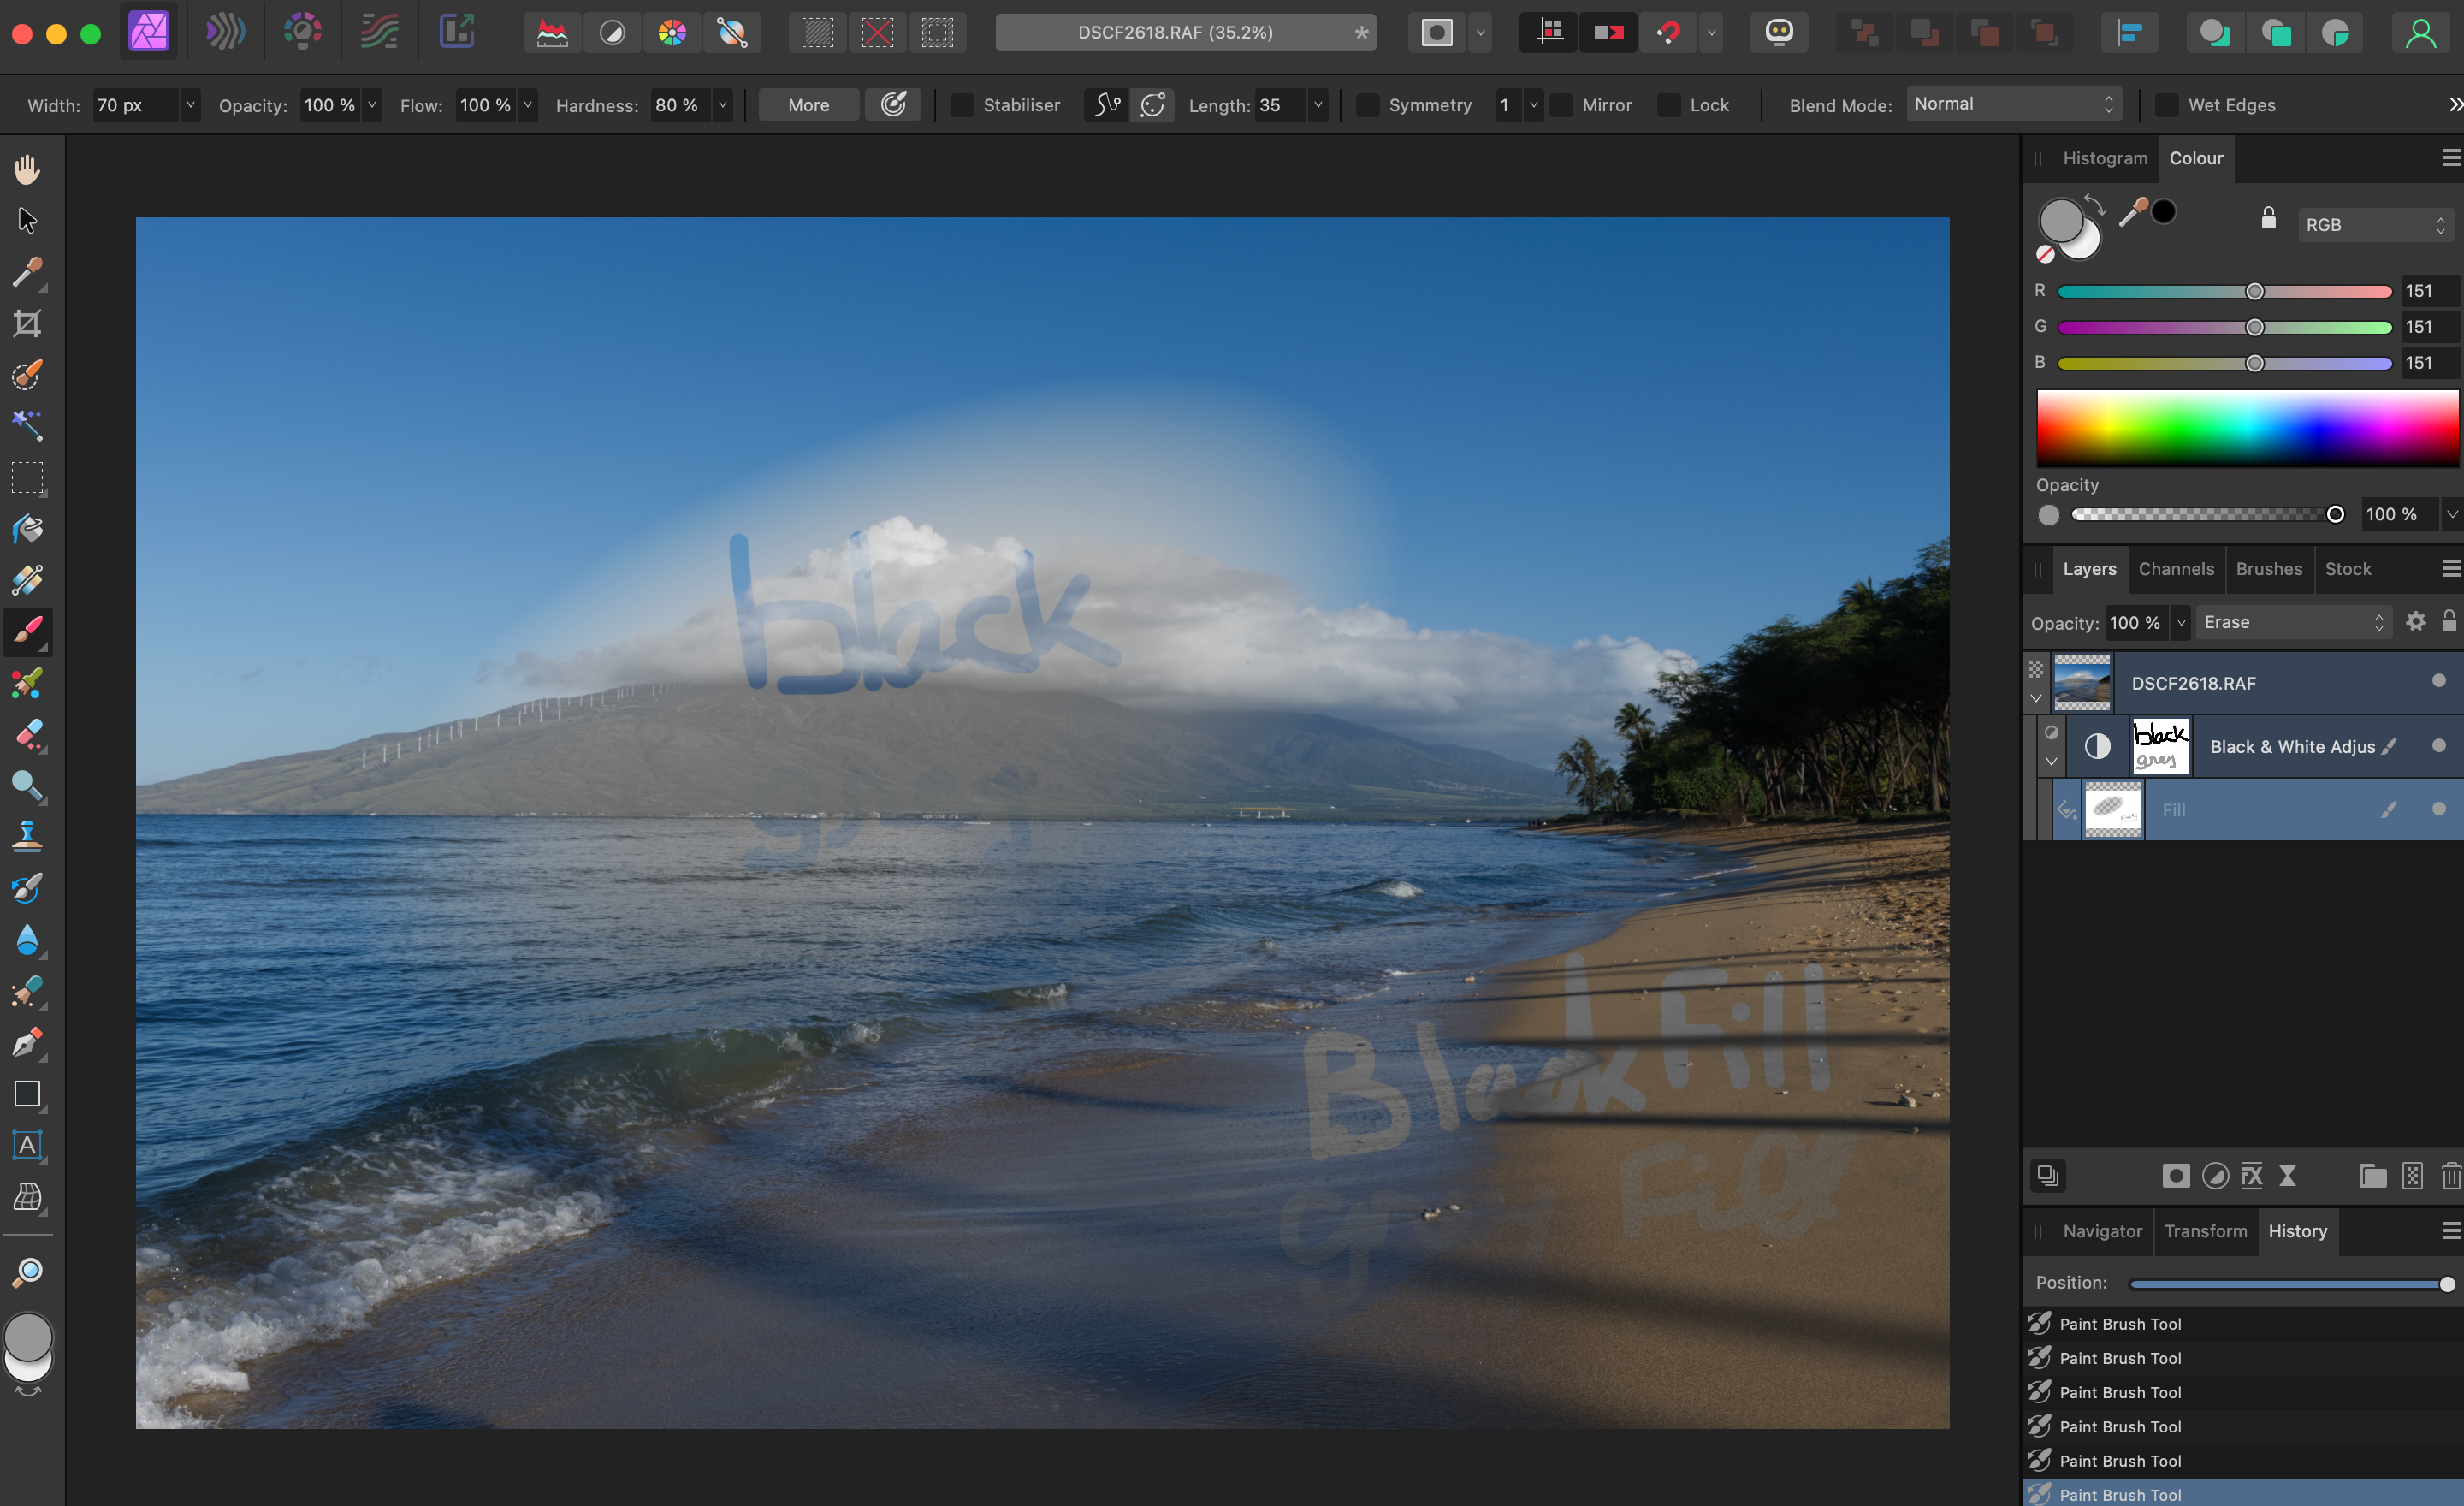
Task: Select the Gradient tool
Action: [27, 580]
